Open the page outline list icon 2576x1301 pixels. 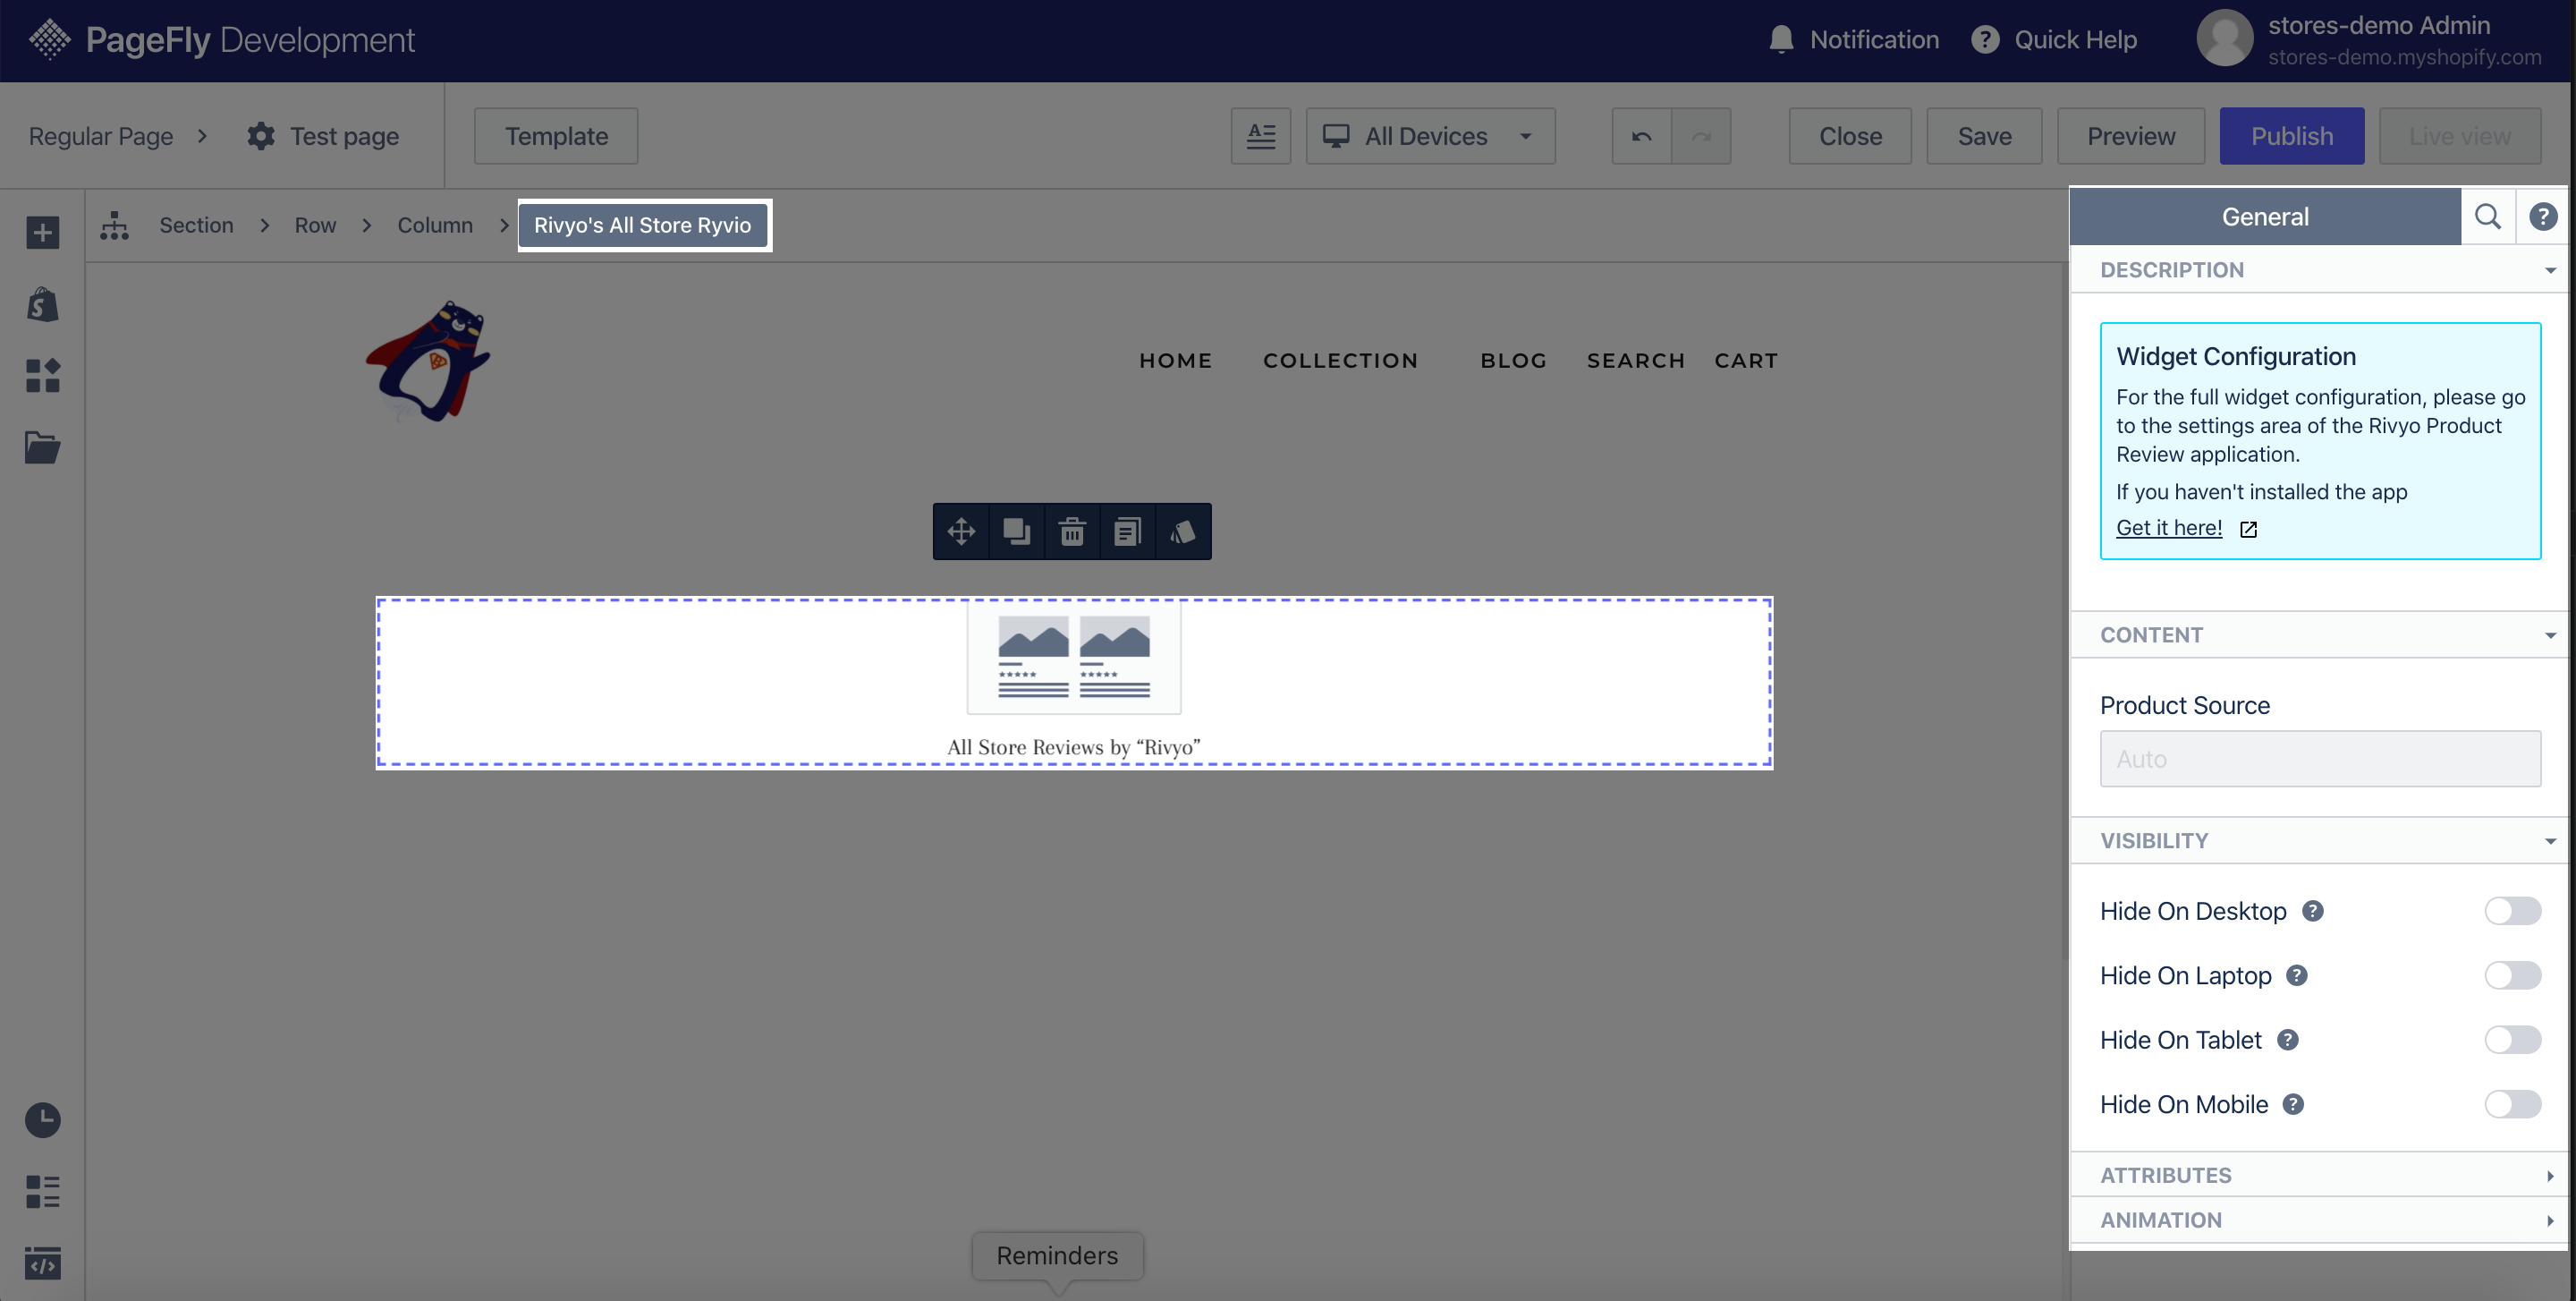coord(42,1191)
